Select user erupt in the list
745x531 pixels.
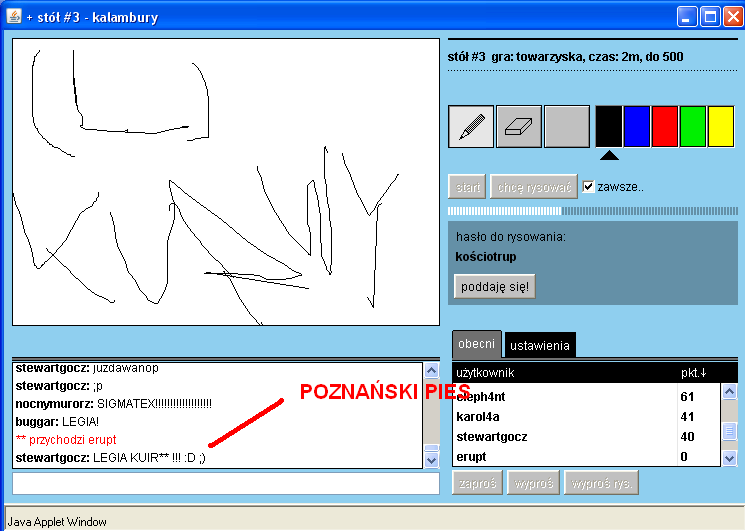(586, 456)
